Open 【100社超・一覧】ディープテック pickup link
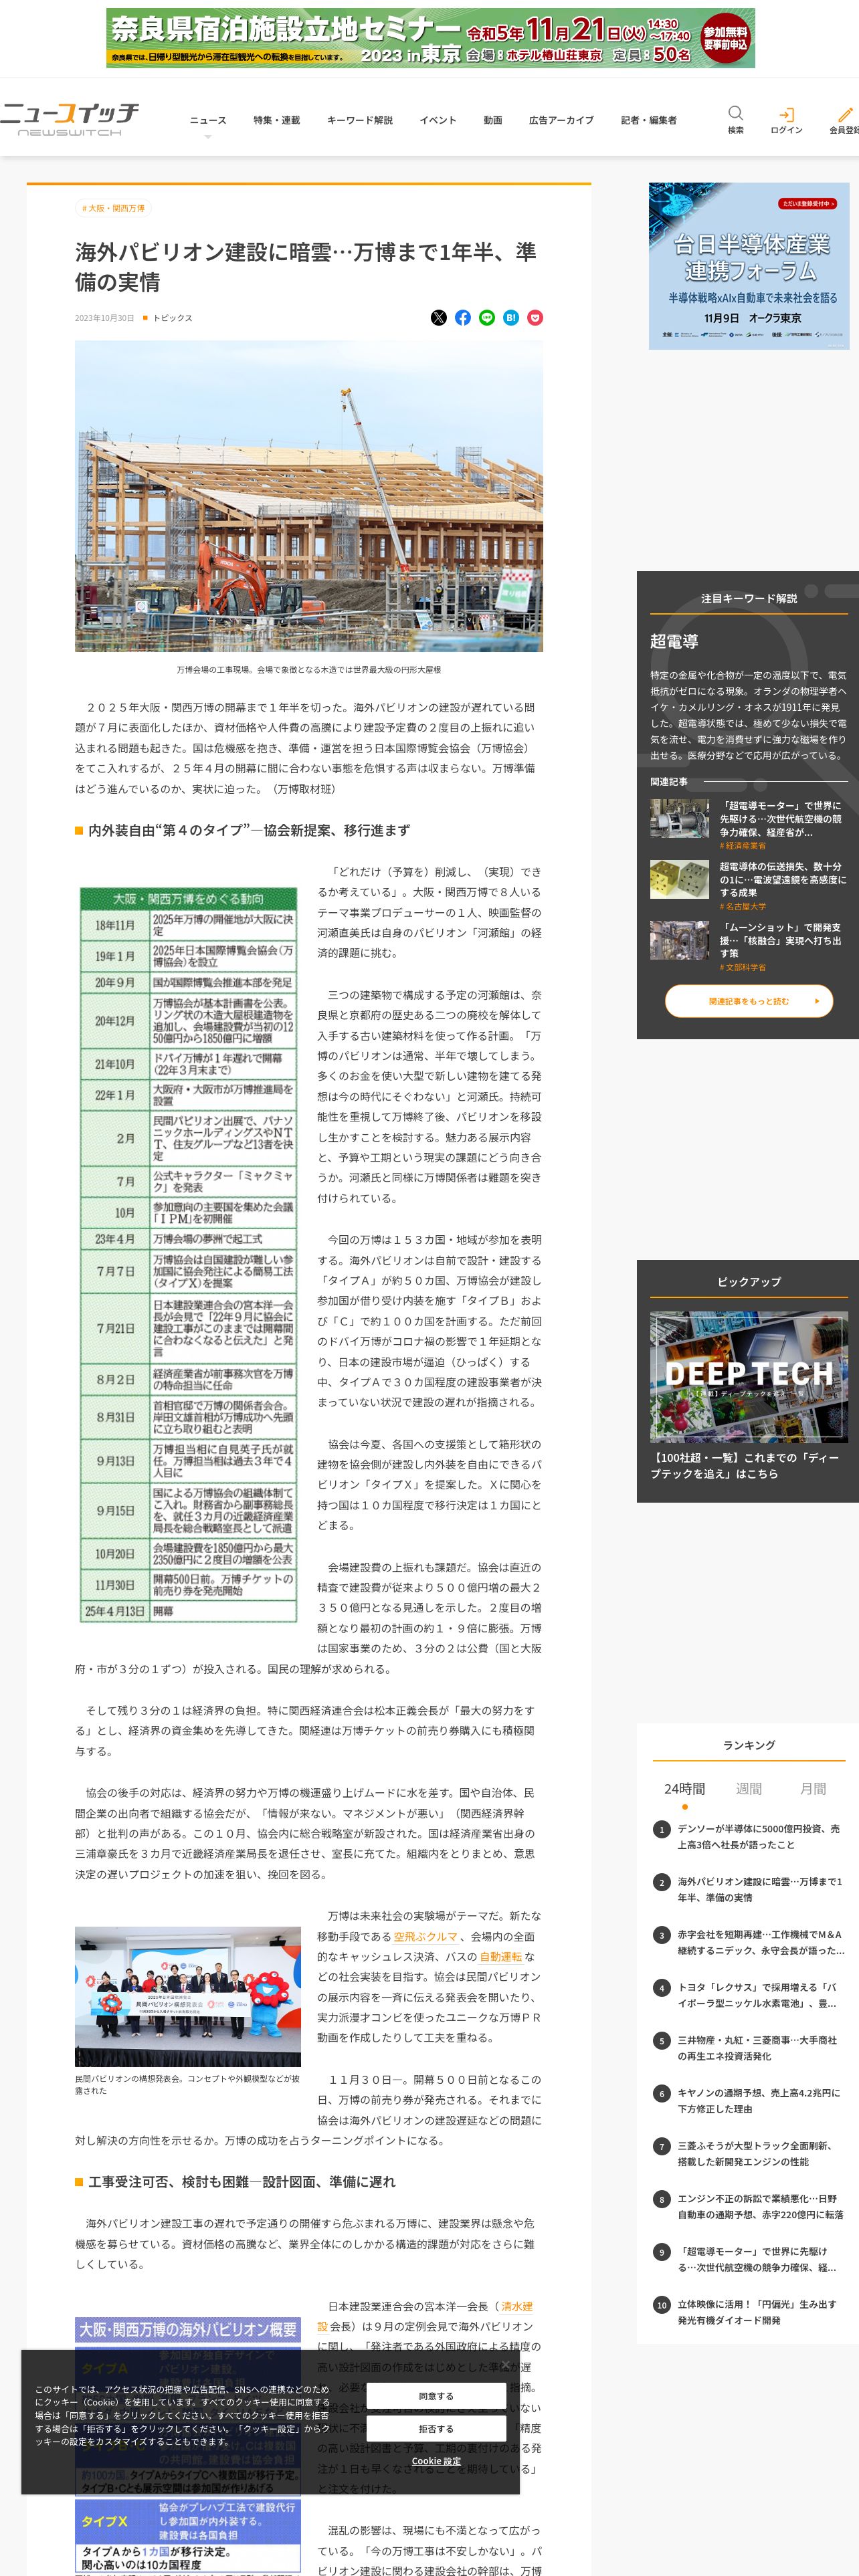 (745, 1465)
